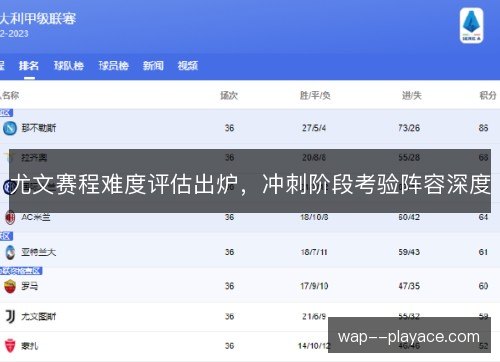
Task: Click 36 matches in the 蒙扎 row
Action: [x=229, y=346]
